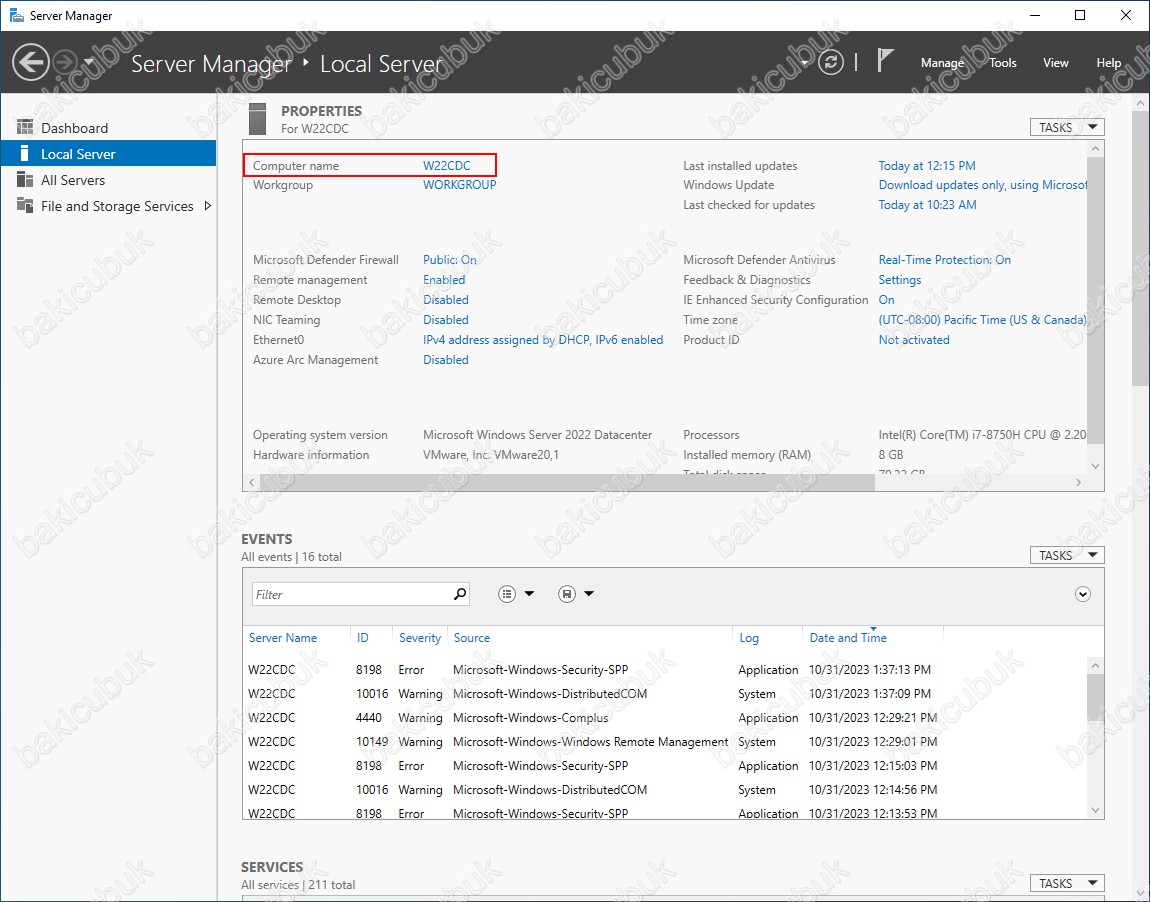Open the notifications flag

tap(885, 61)
